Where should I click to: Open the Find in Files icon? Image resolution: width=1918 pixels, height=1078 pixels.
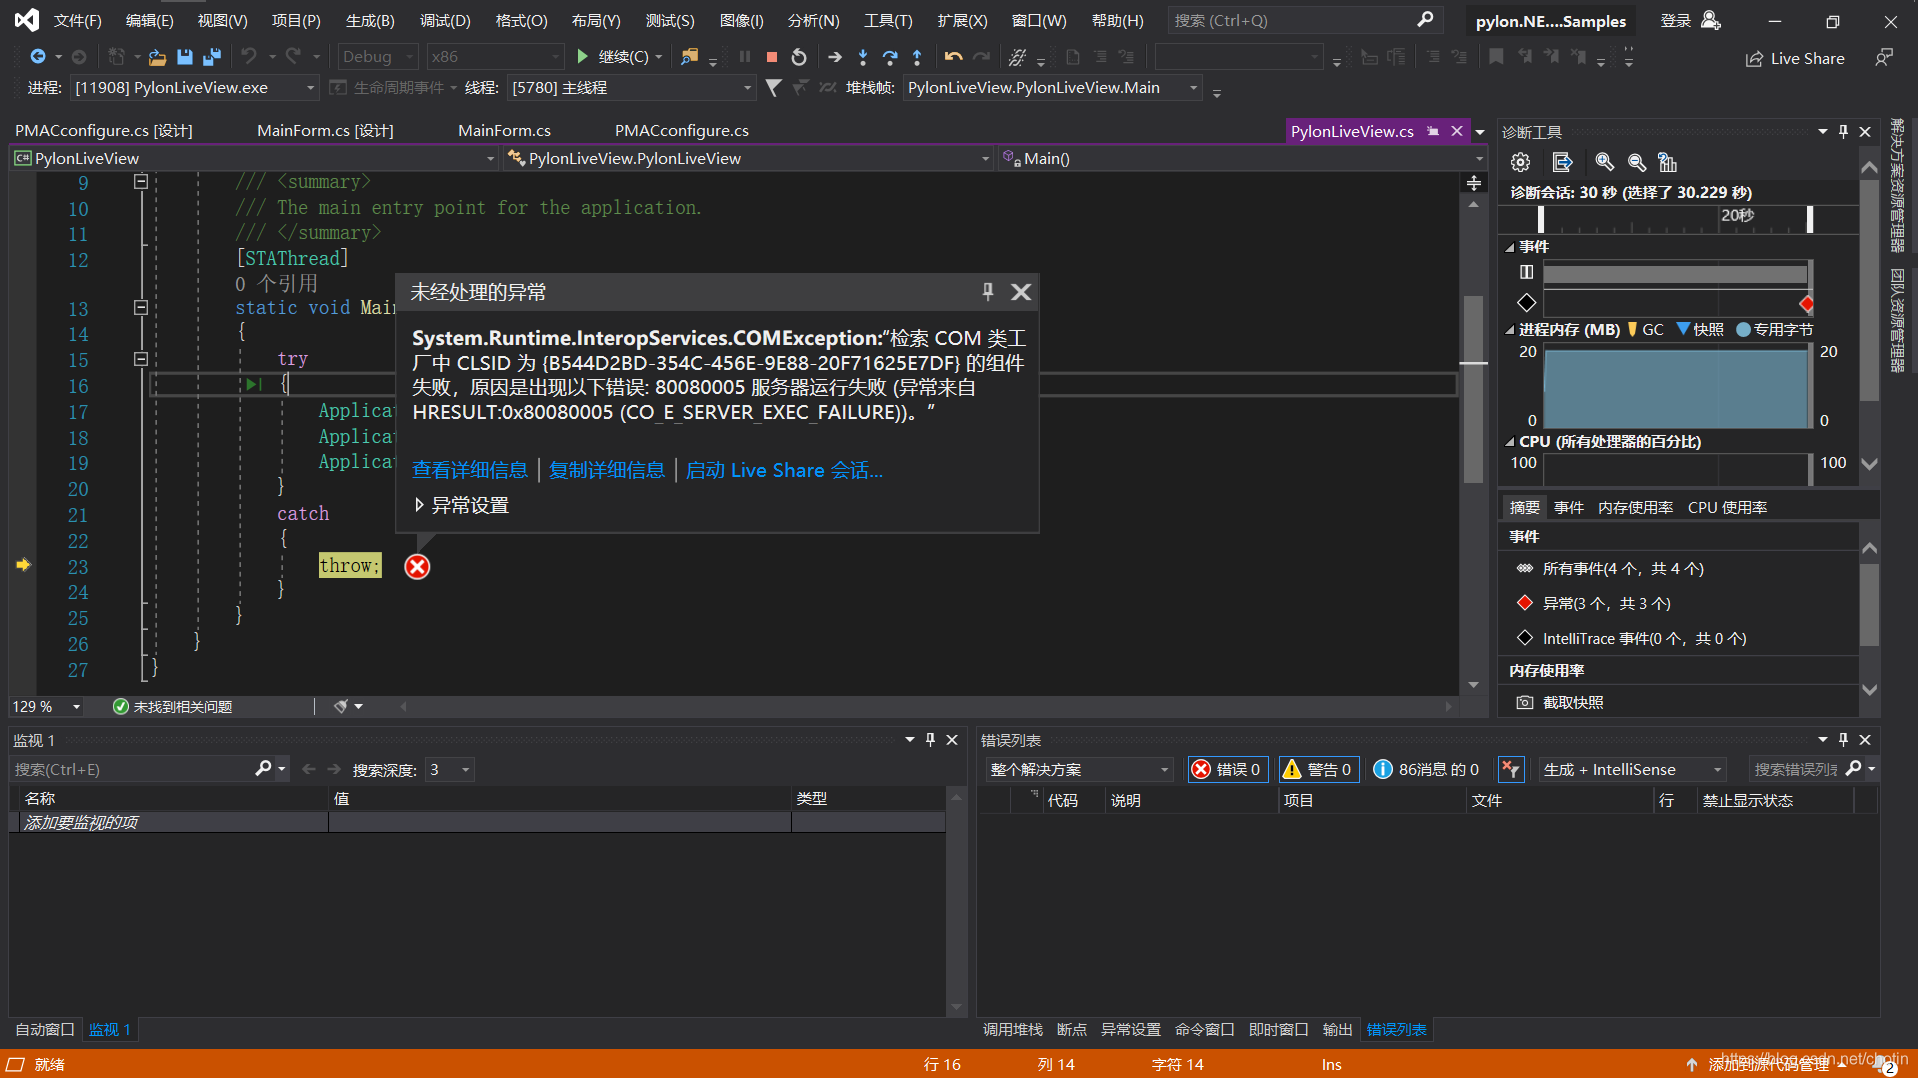689,57
